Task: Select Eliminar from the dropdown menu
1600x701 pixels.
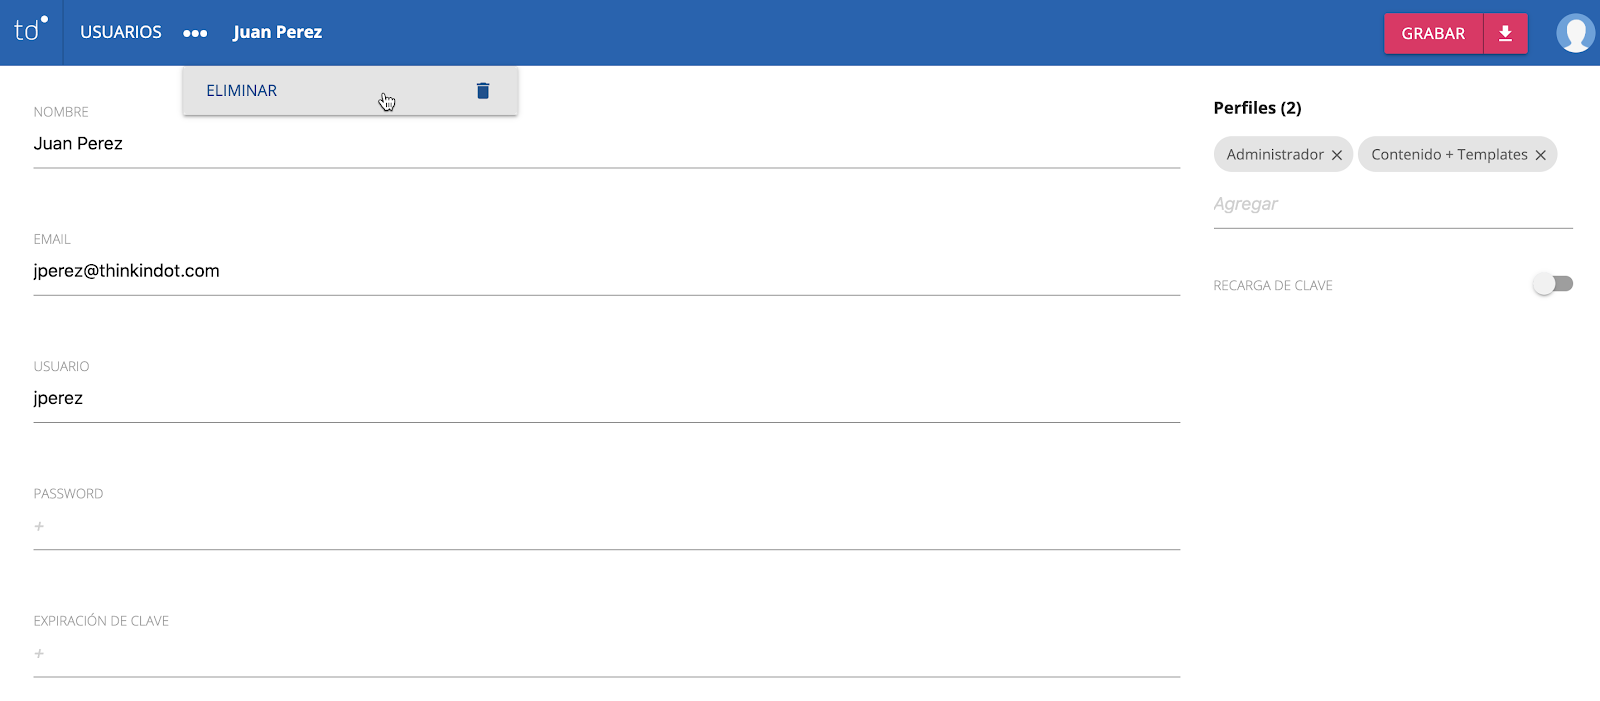Action: [242, 91]
